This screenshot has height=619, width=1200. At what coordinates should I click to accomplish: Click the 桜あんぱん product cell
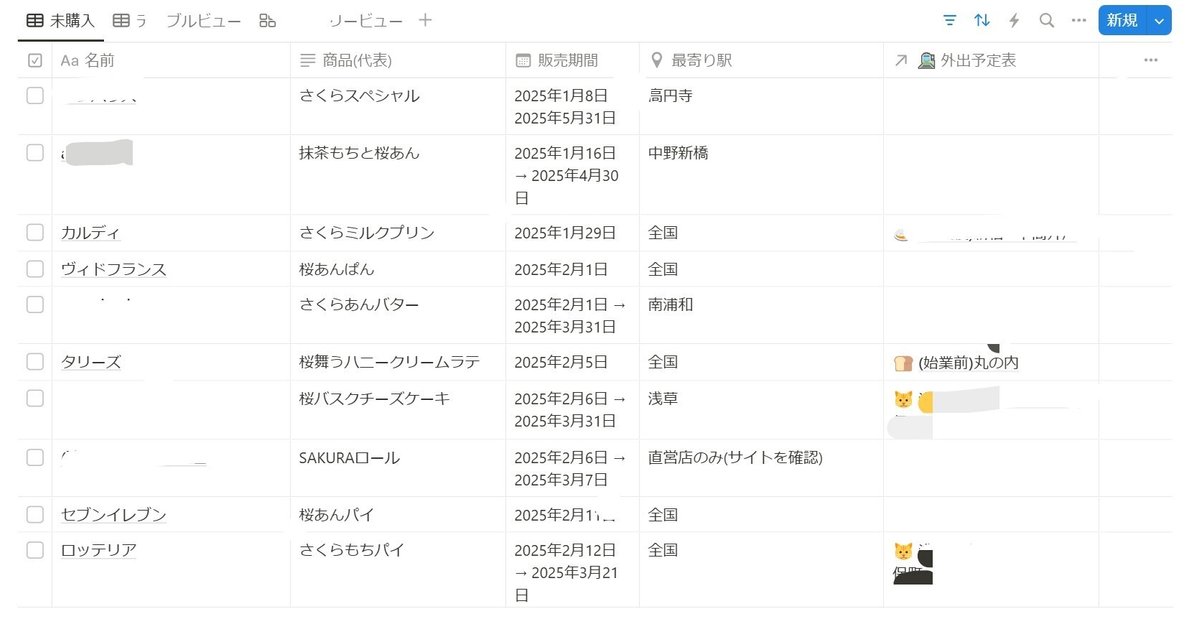click(x=397, y=269)
